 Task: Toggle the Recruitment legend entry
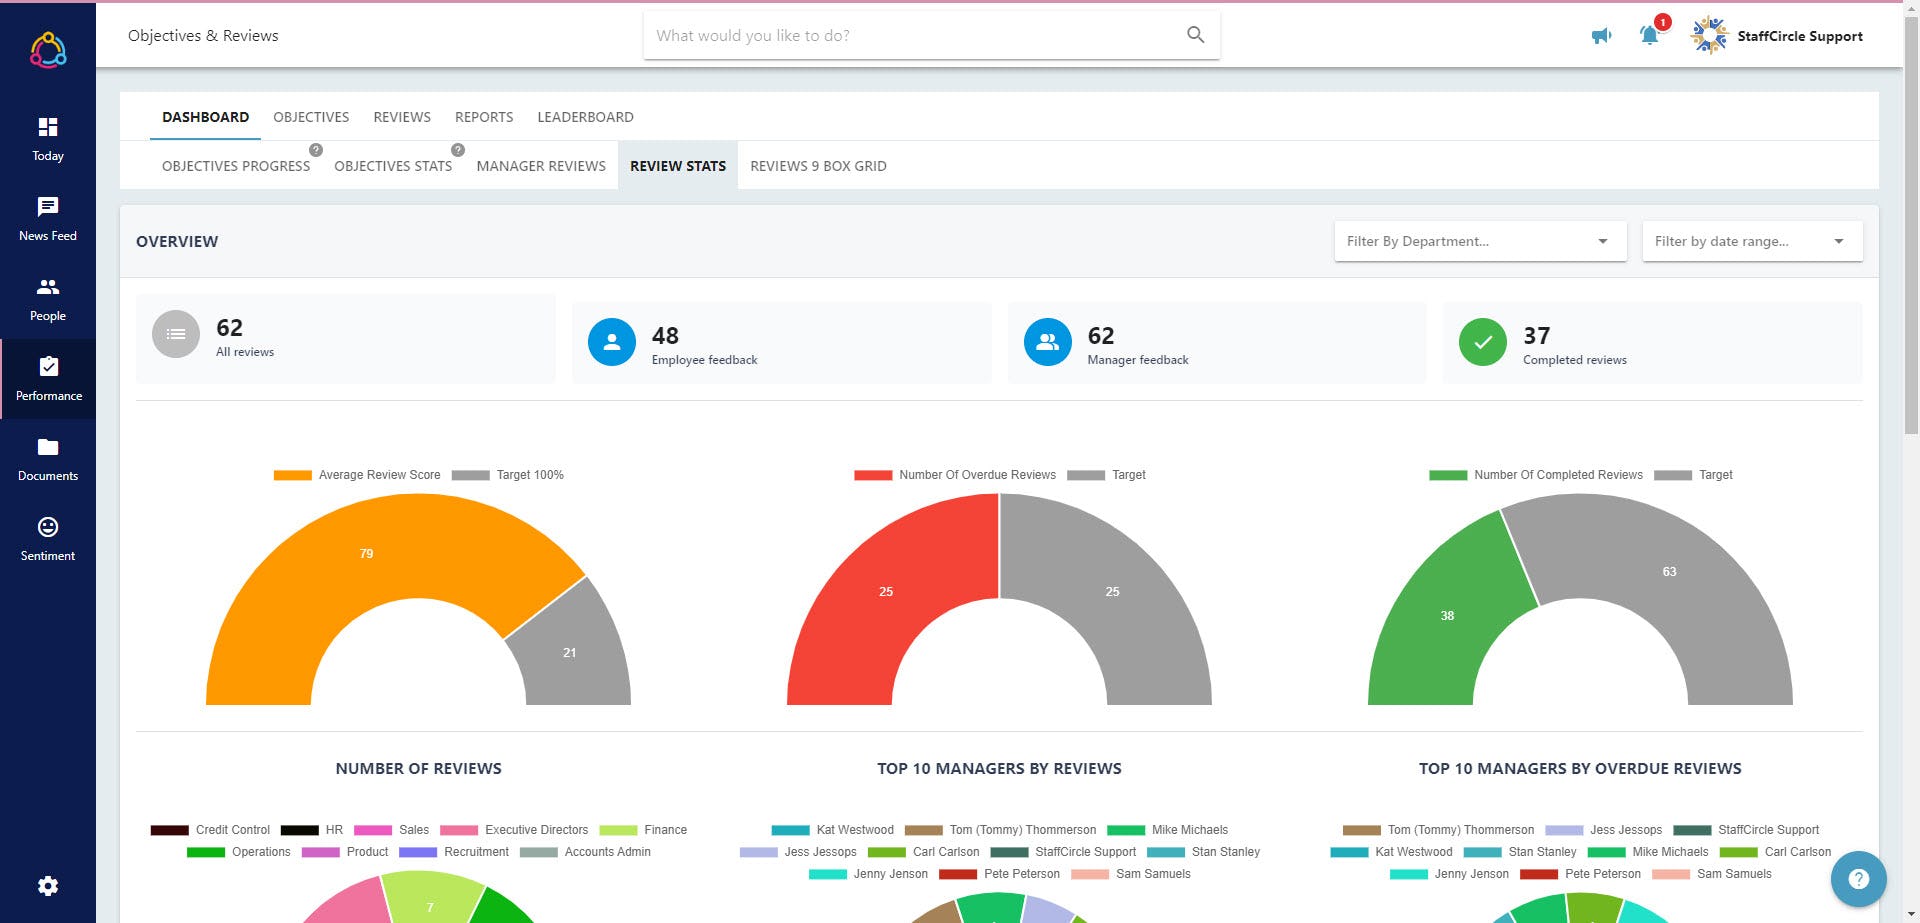(x=454, y=852)
